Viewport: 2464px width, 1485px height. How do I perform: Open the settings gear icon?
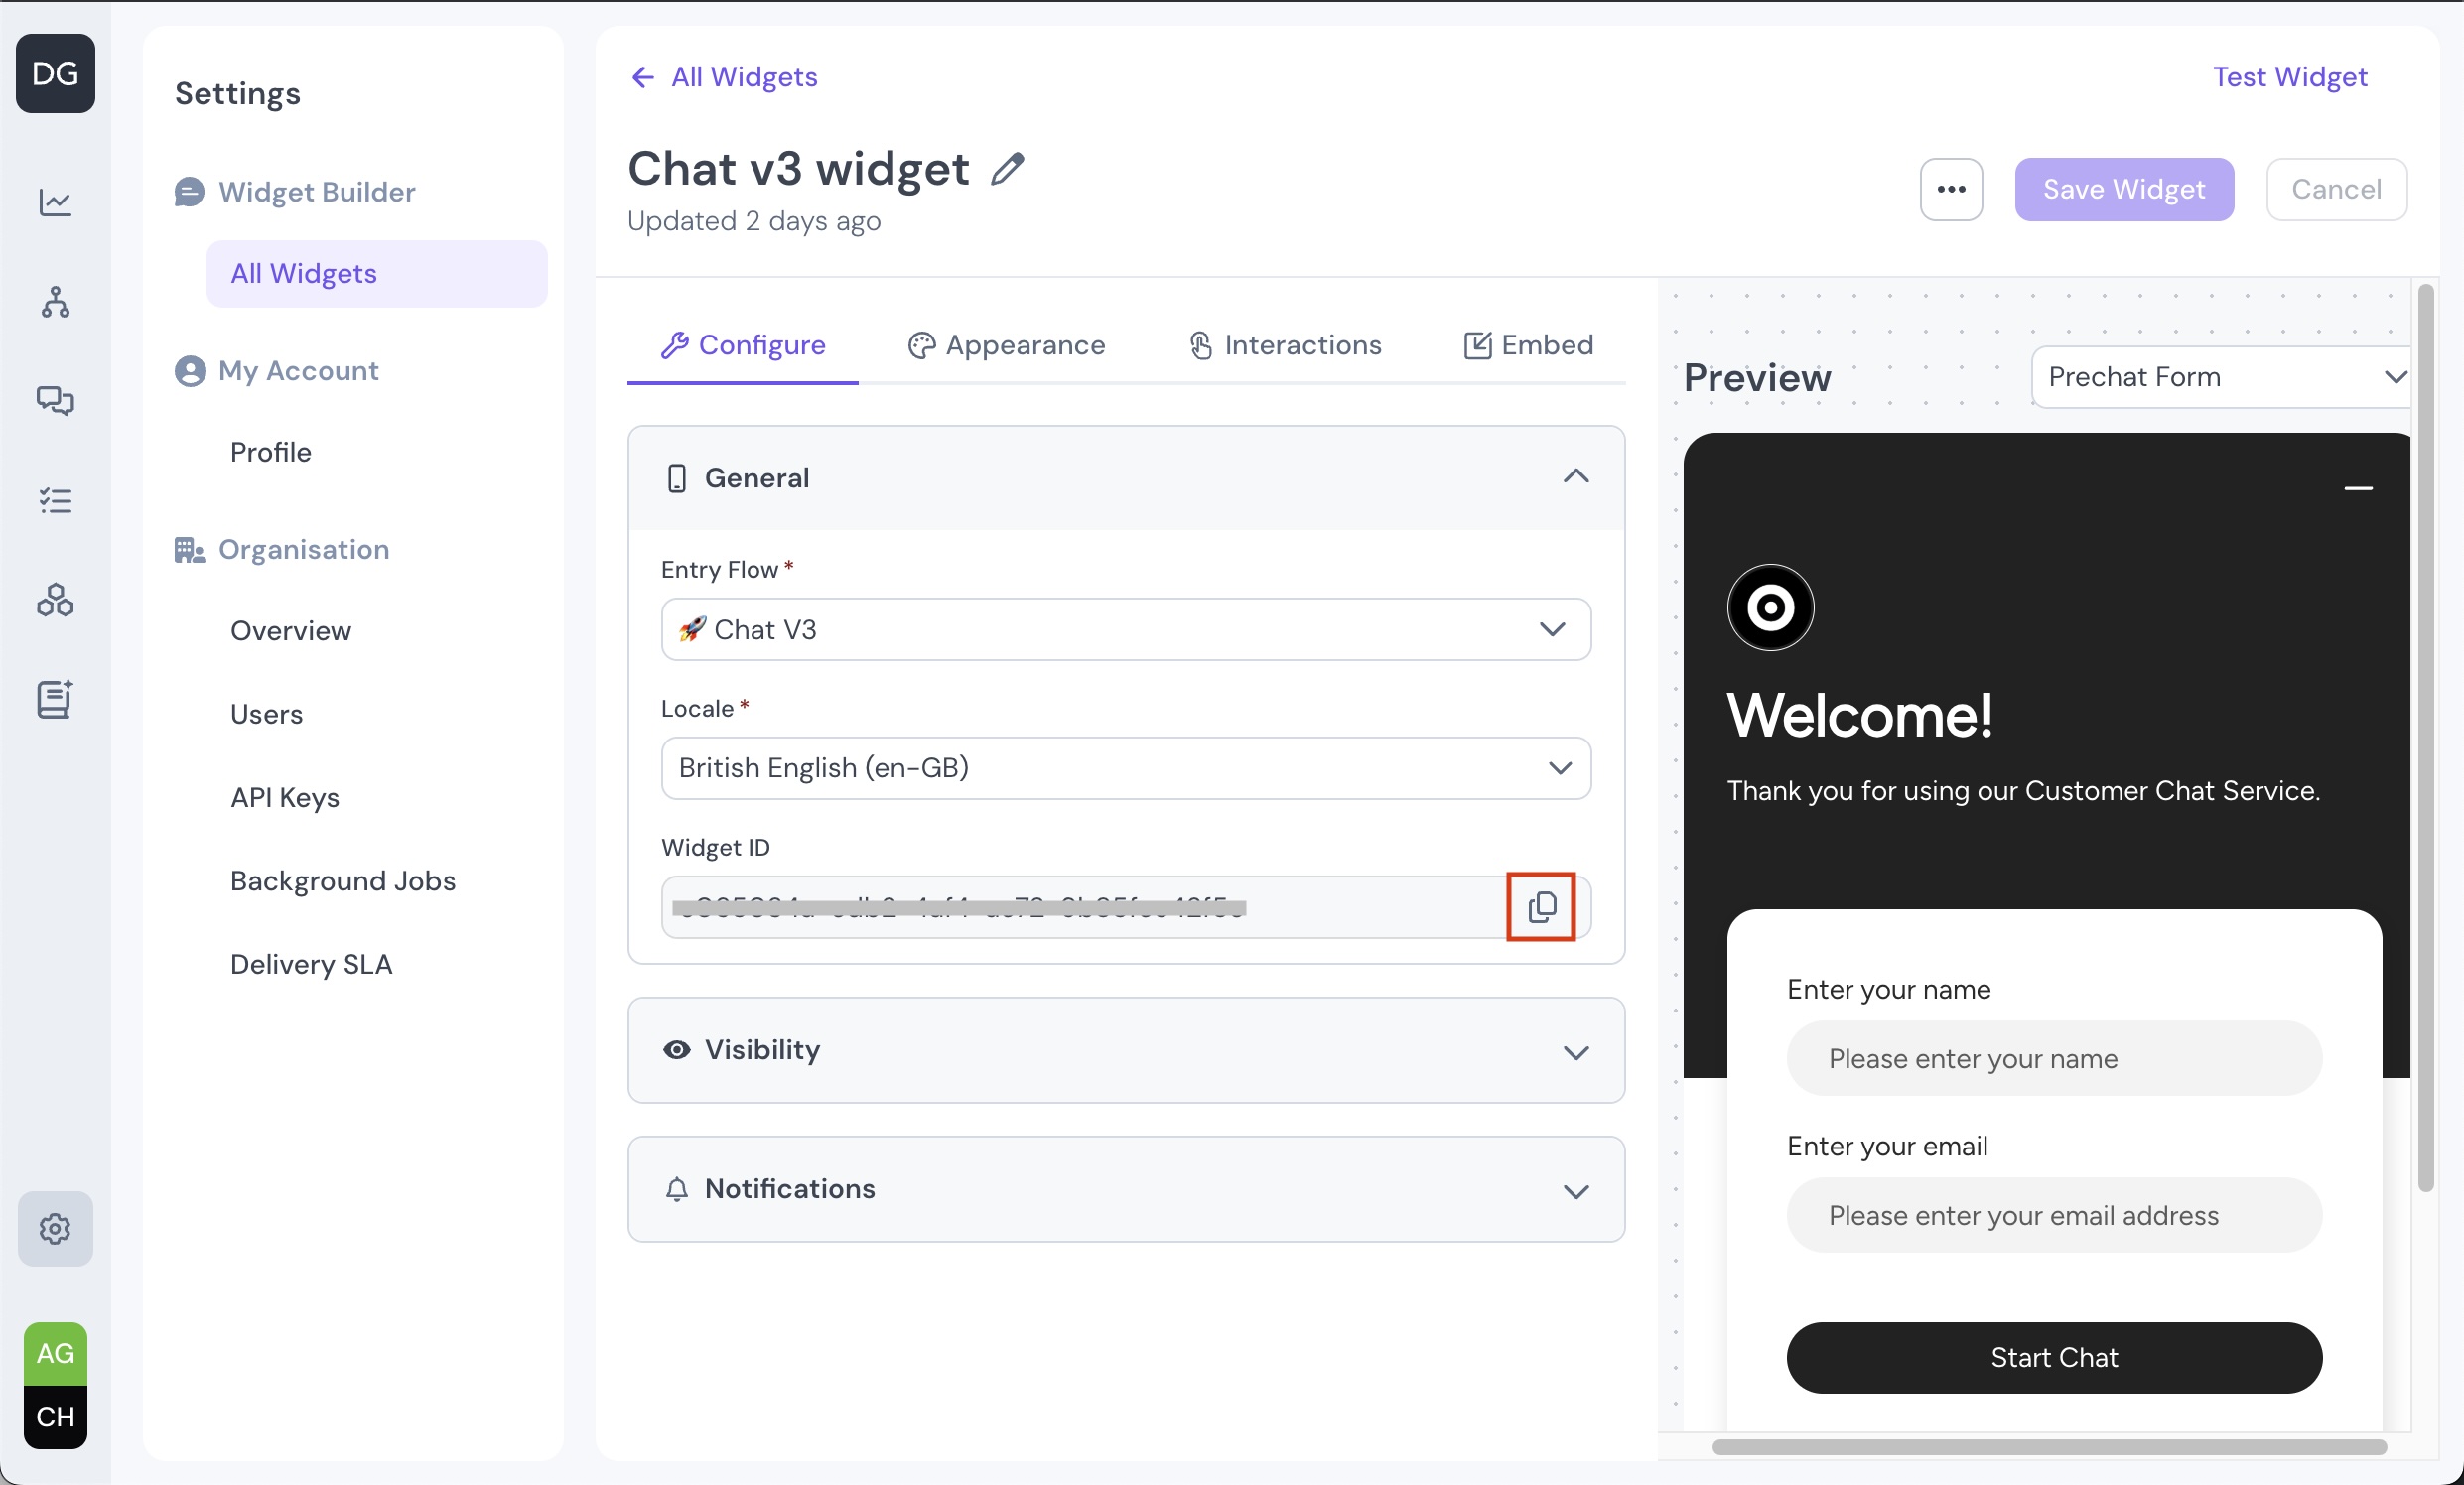click(55, 1228)
